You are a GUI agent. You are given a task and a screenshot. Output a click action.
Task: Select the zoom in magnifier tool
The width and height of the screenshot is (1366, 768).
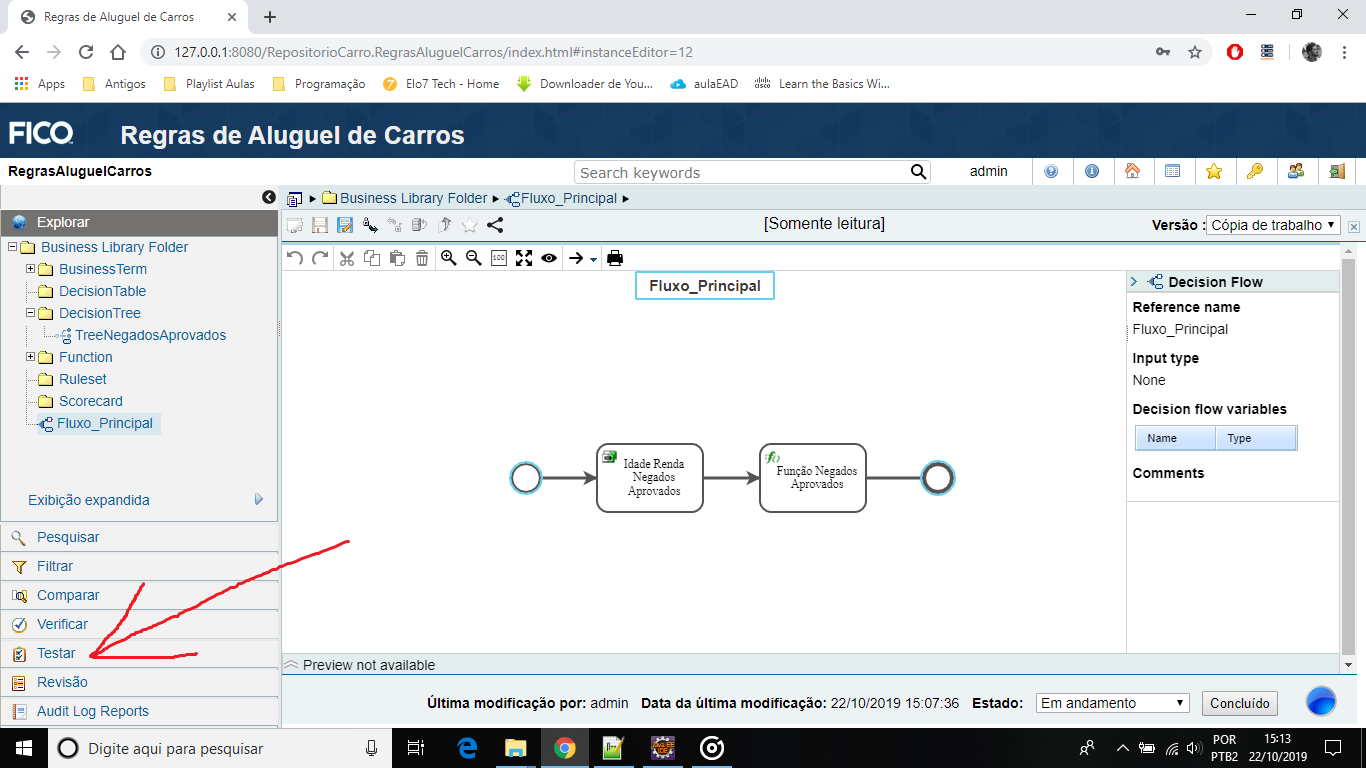[x=448, y=257]
